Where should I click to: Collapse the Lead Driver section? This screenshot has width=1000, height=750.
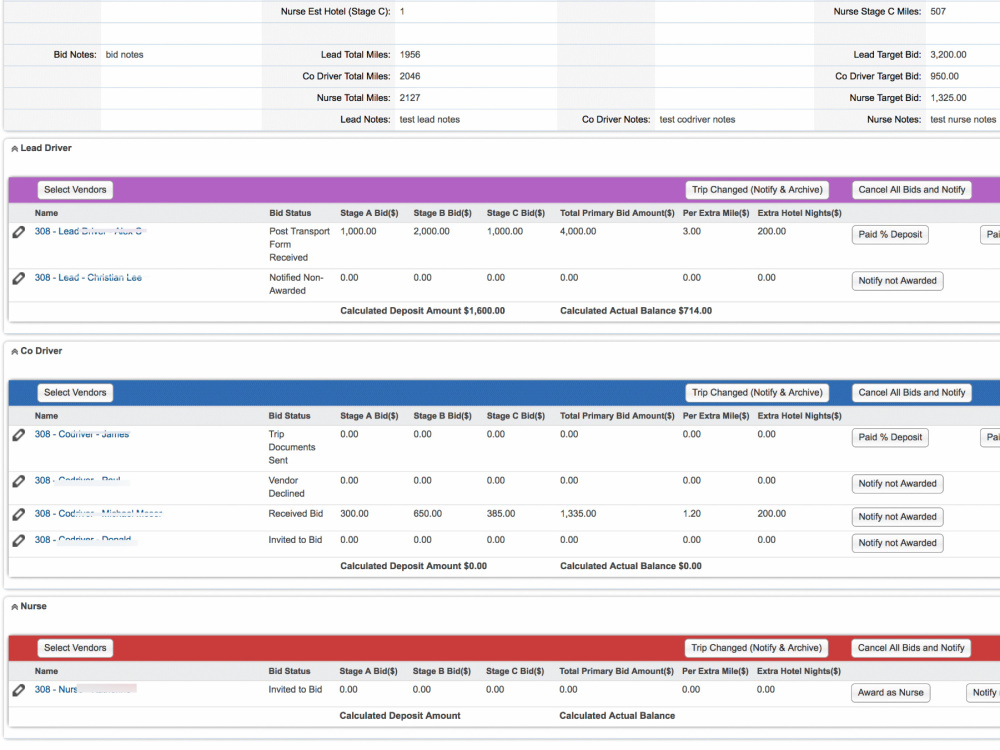15,149
